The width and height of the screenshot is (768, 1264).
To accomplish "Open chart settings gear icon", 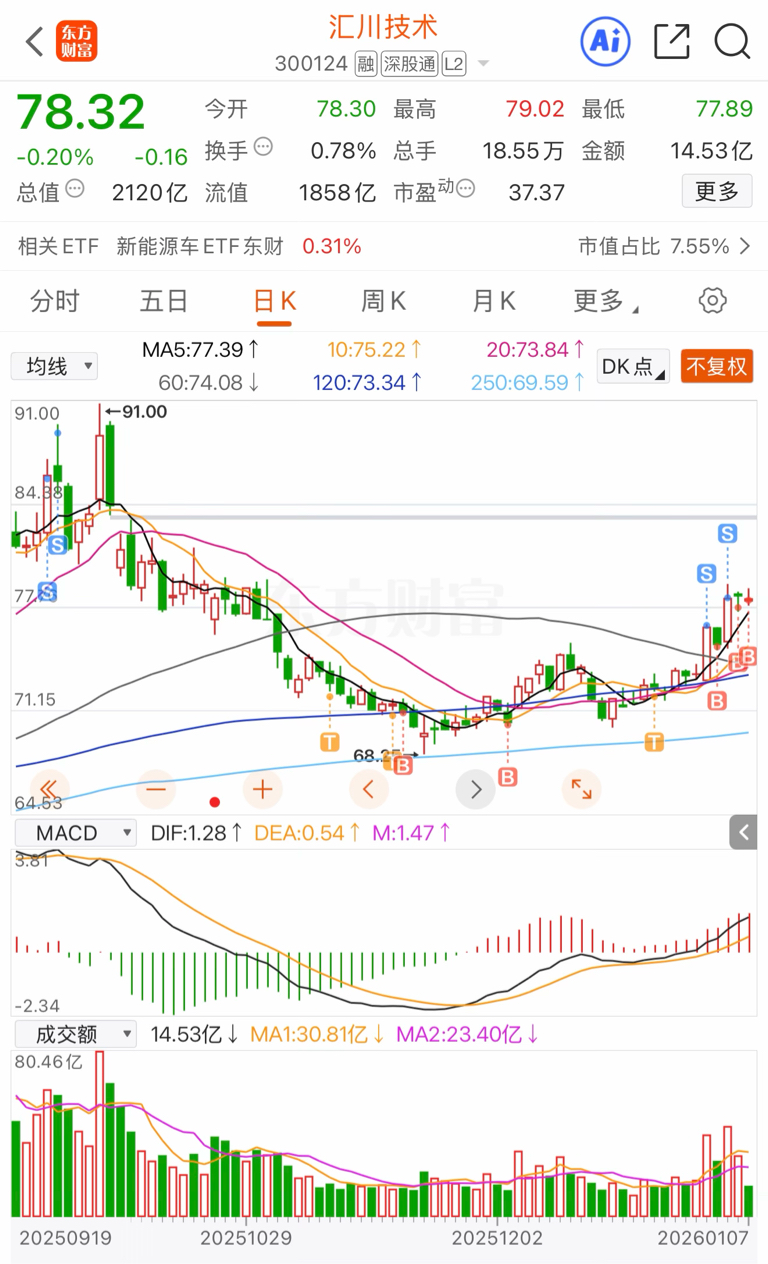I will 712,300.
